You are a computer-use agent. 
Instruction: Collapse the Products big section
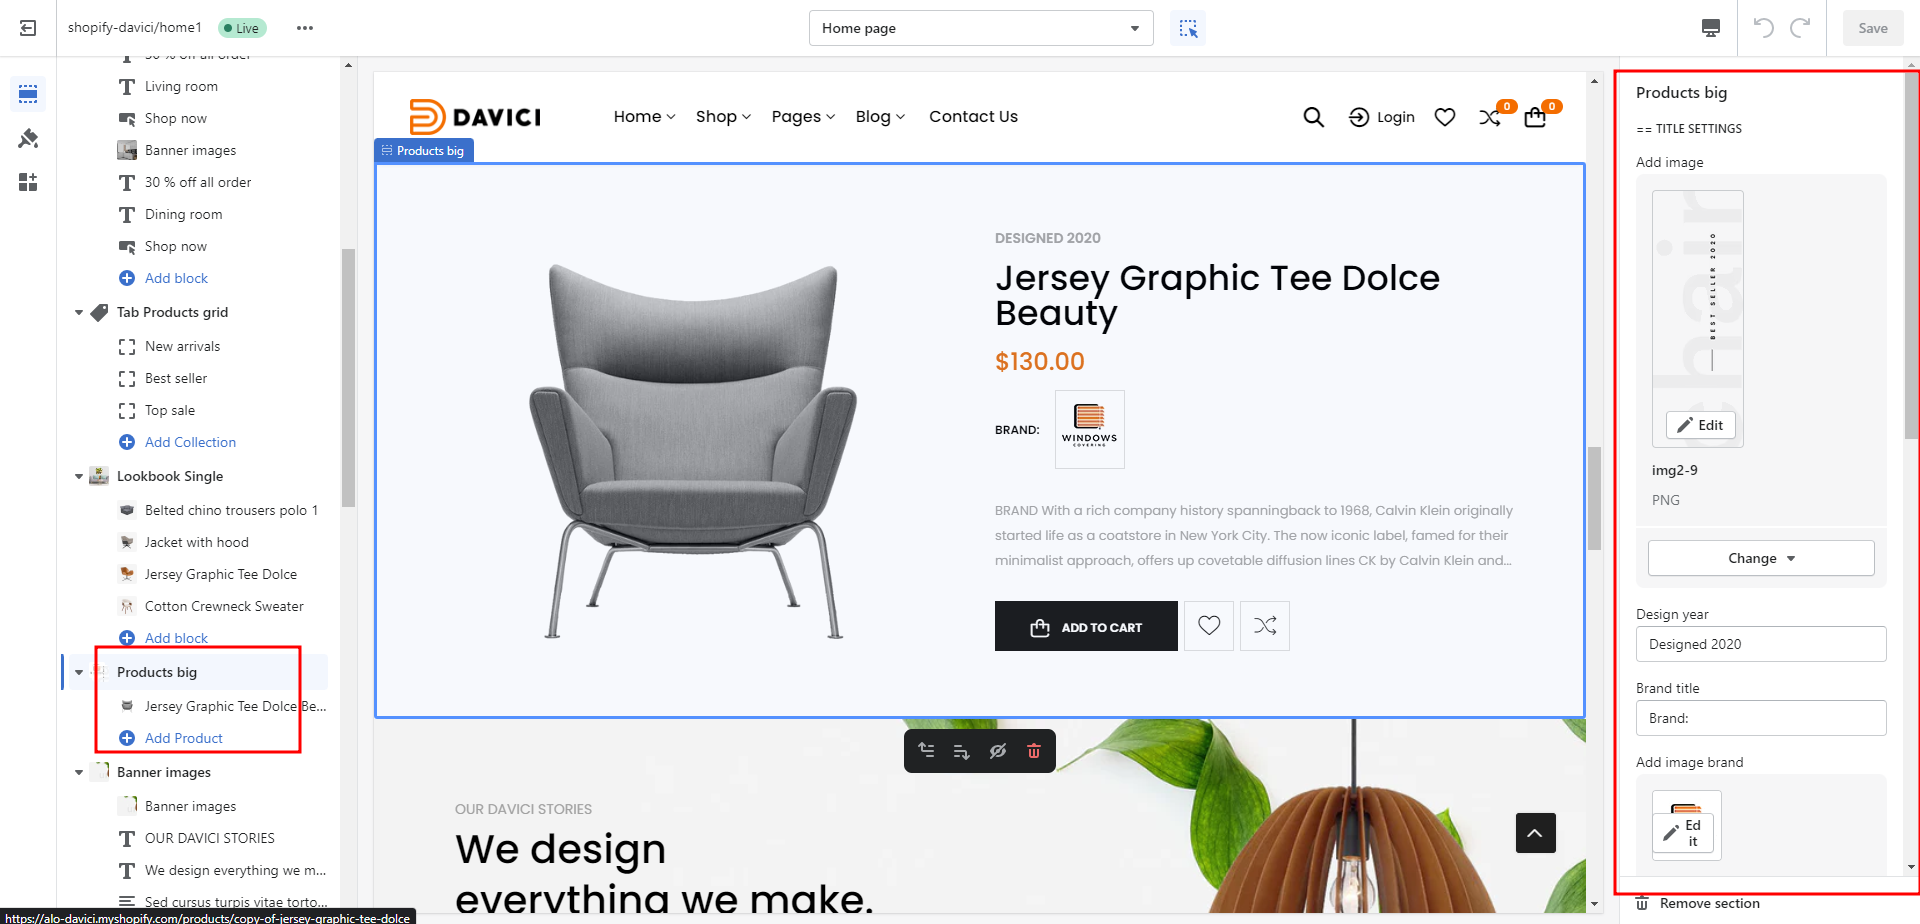point(79,672)
